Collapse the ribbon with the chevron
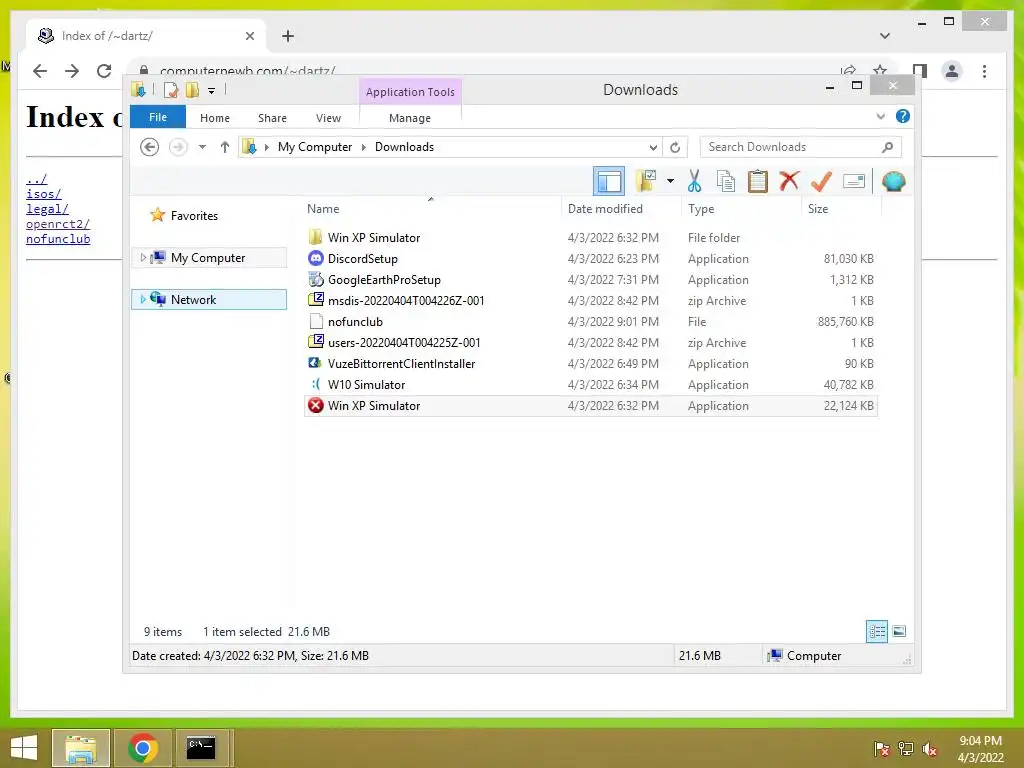Screen dimensions: 1024x768 [x=881, y=116]
